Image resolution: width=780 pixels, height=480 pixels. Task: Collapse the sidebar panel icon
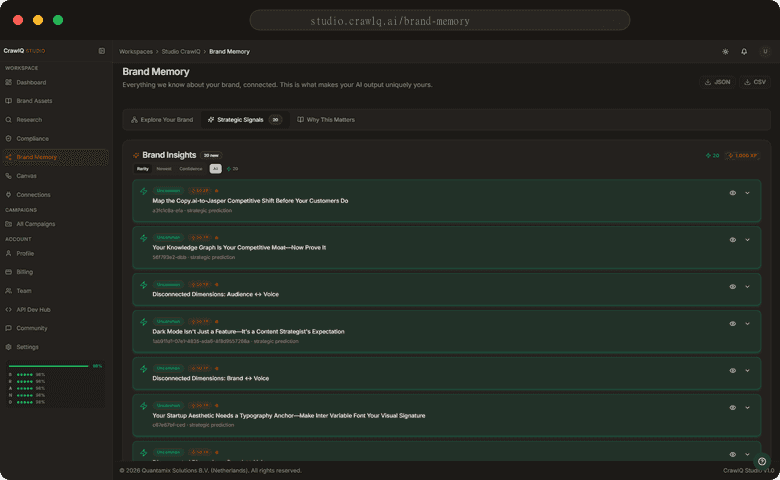[102, 51]
